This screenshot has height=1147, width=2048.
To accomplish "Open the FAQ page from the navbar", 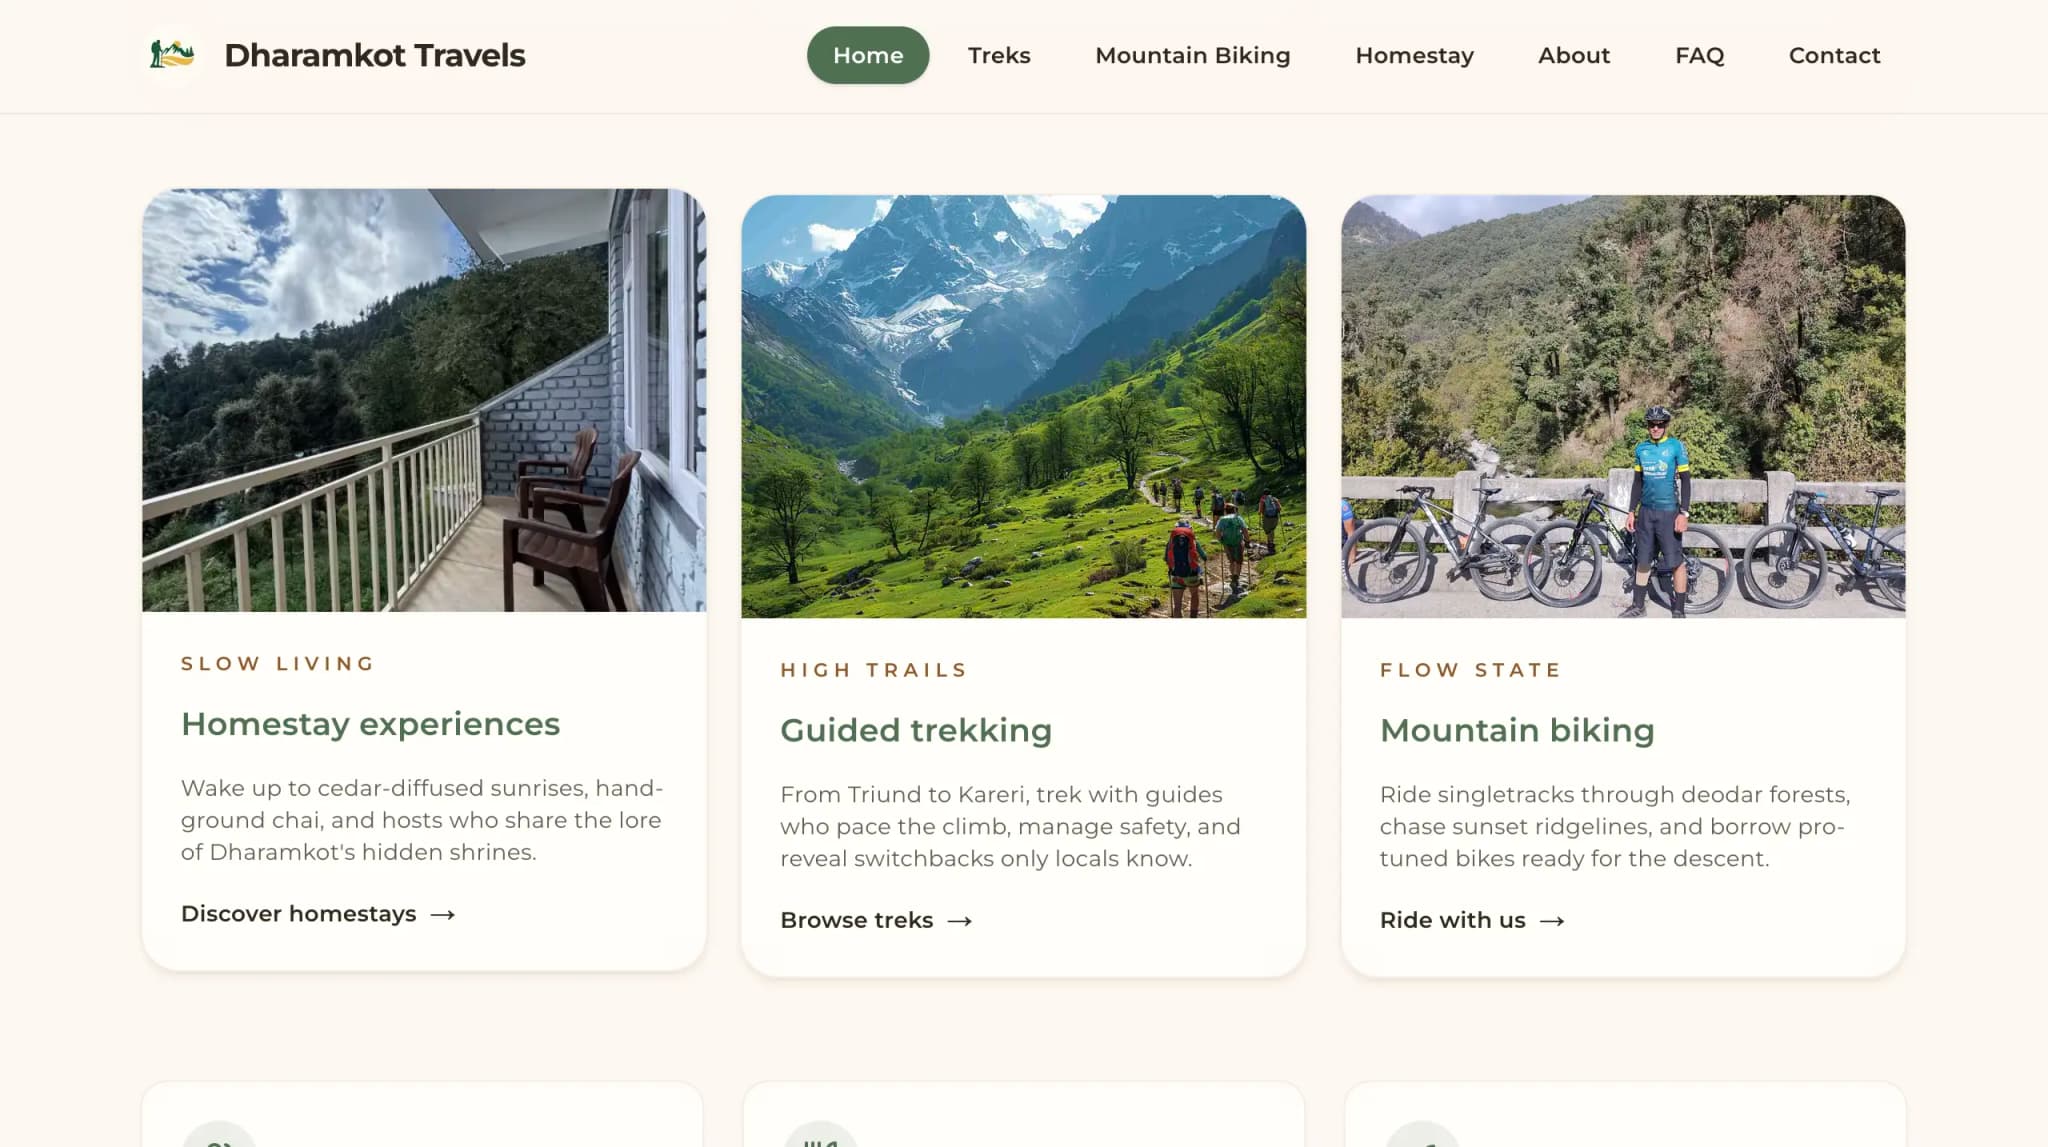I will (x=1699, y=55).
